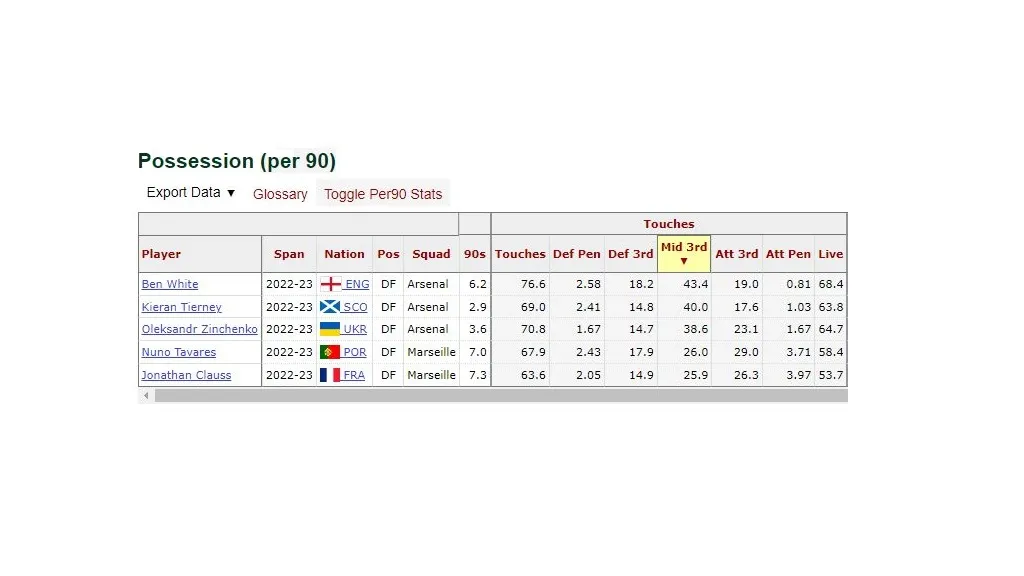1024x576 pixels.
Task: Sort table by 90s column header
Action: 475,254
